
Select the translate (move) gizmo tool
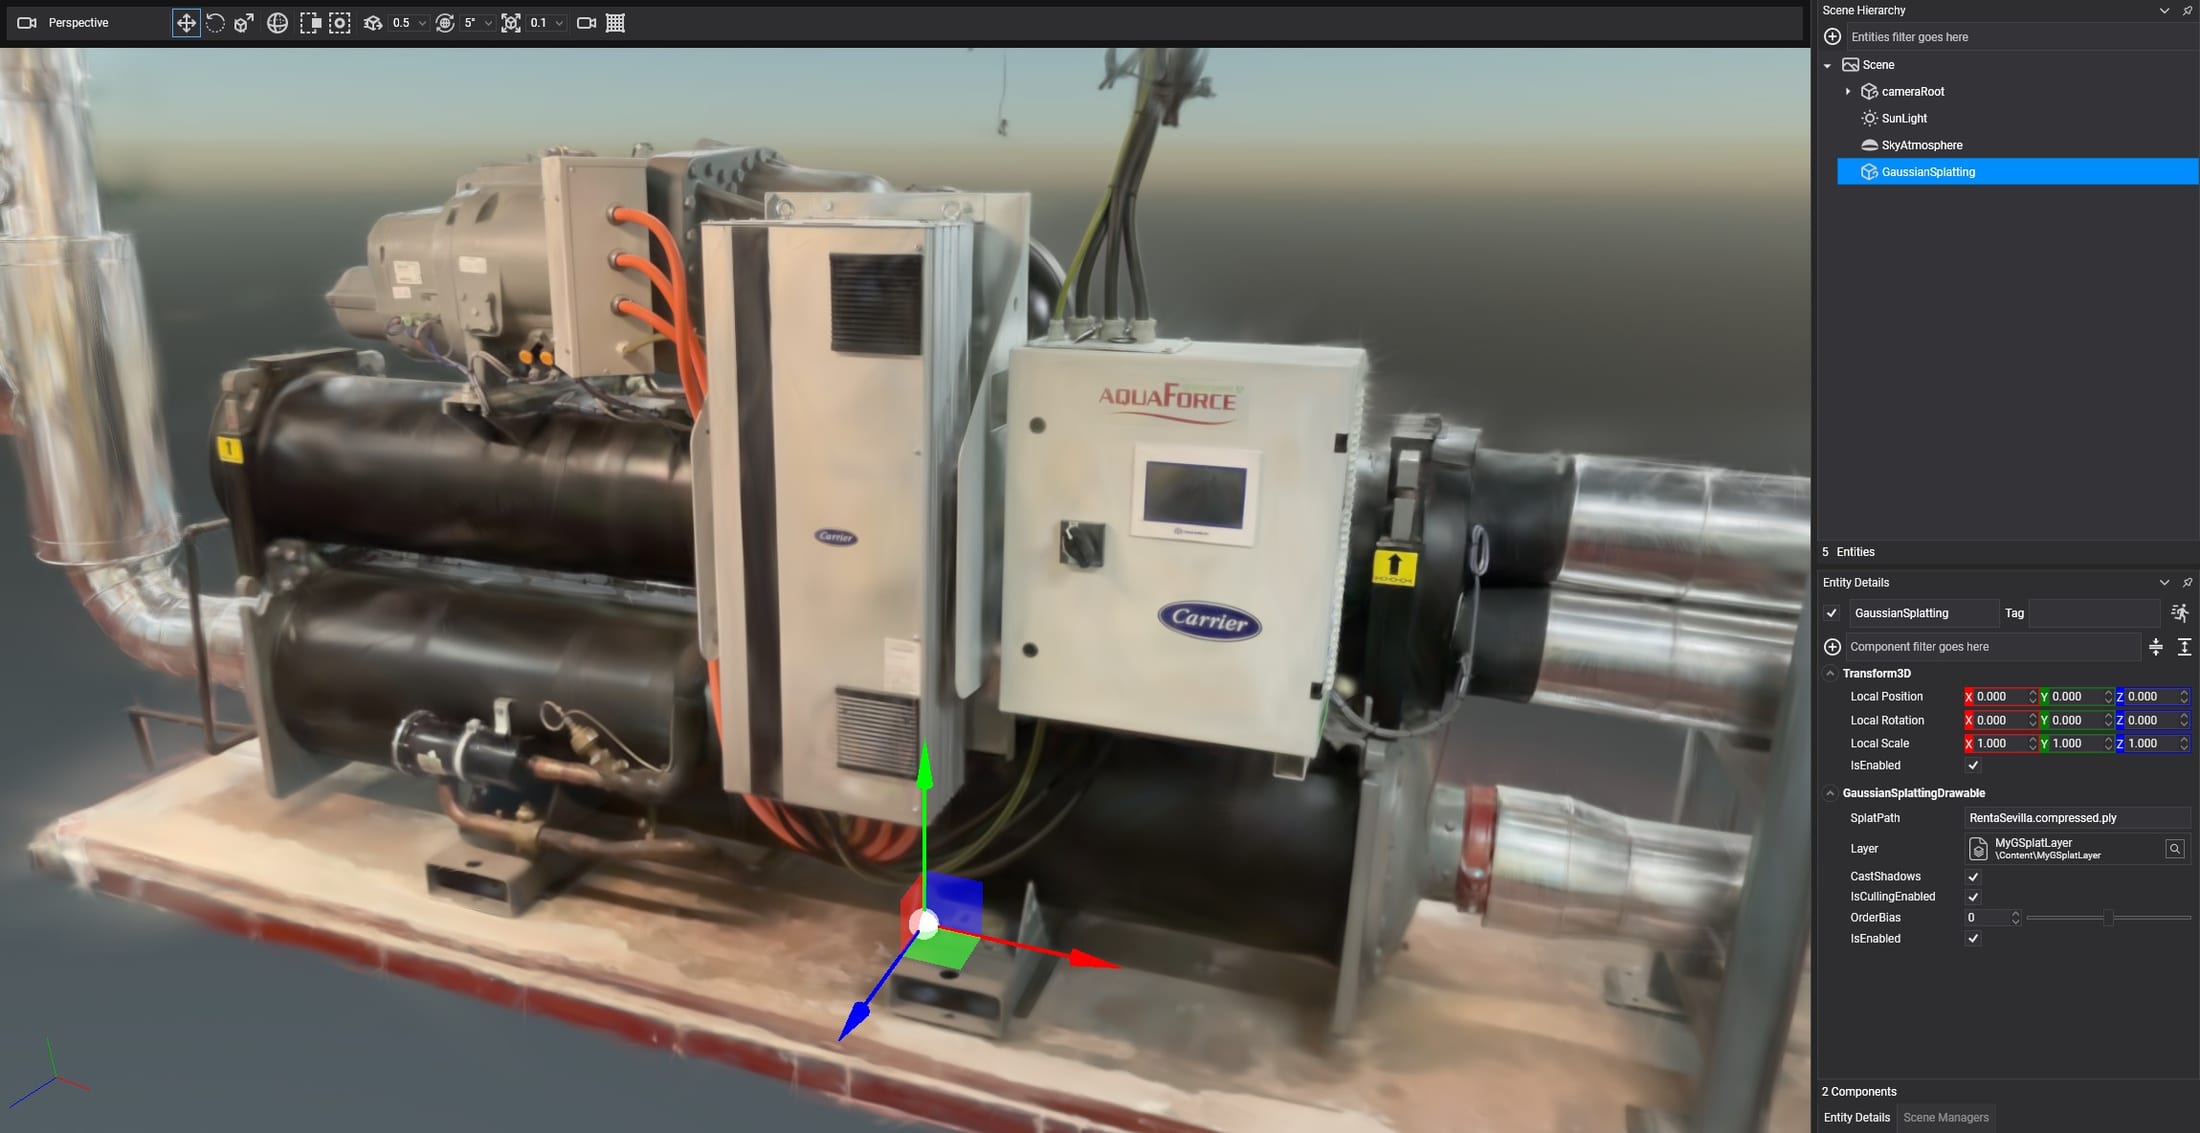click(x=186, y=23)
